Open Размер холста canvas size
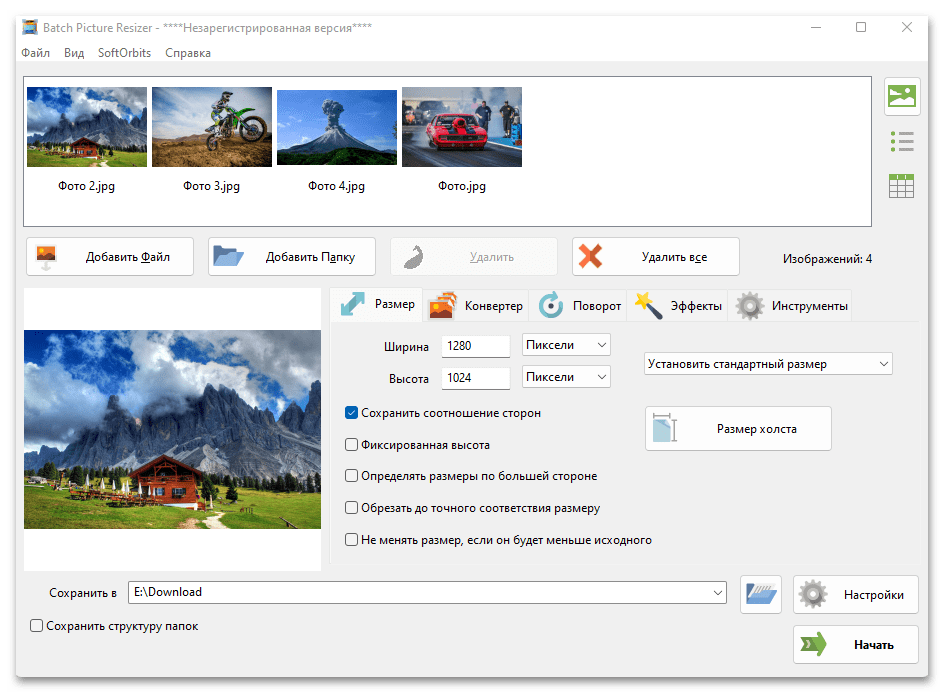Image resolution: width=944 pixels, height=693 pixels. pyautogui.click(x=738, y=428)
